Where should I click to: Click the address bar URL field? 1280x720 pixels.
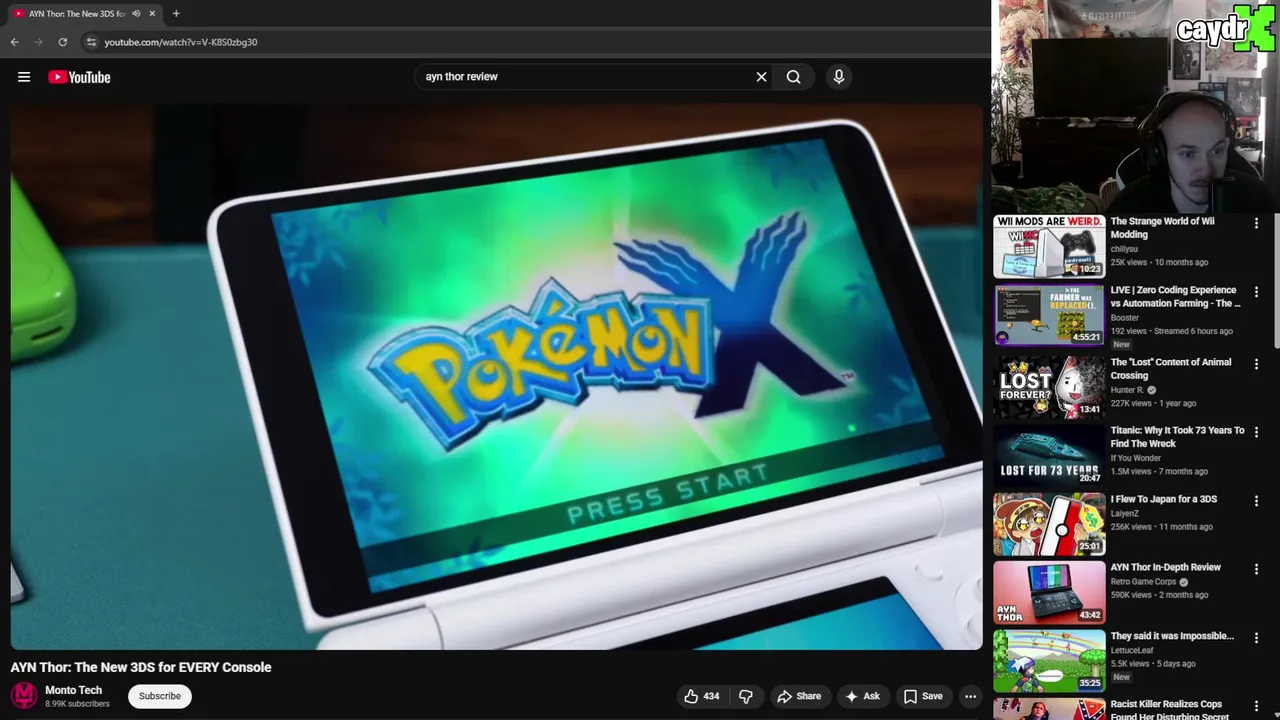coord(500,42)
